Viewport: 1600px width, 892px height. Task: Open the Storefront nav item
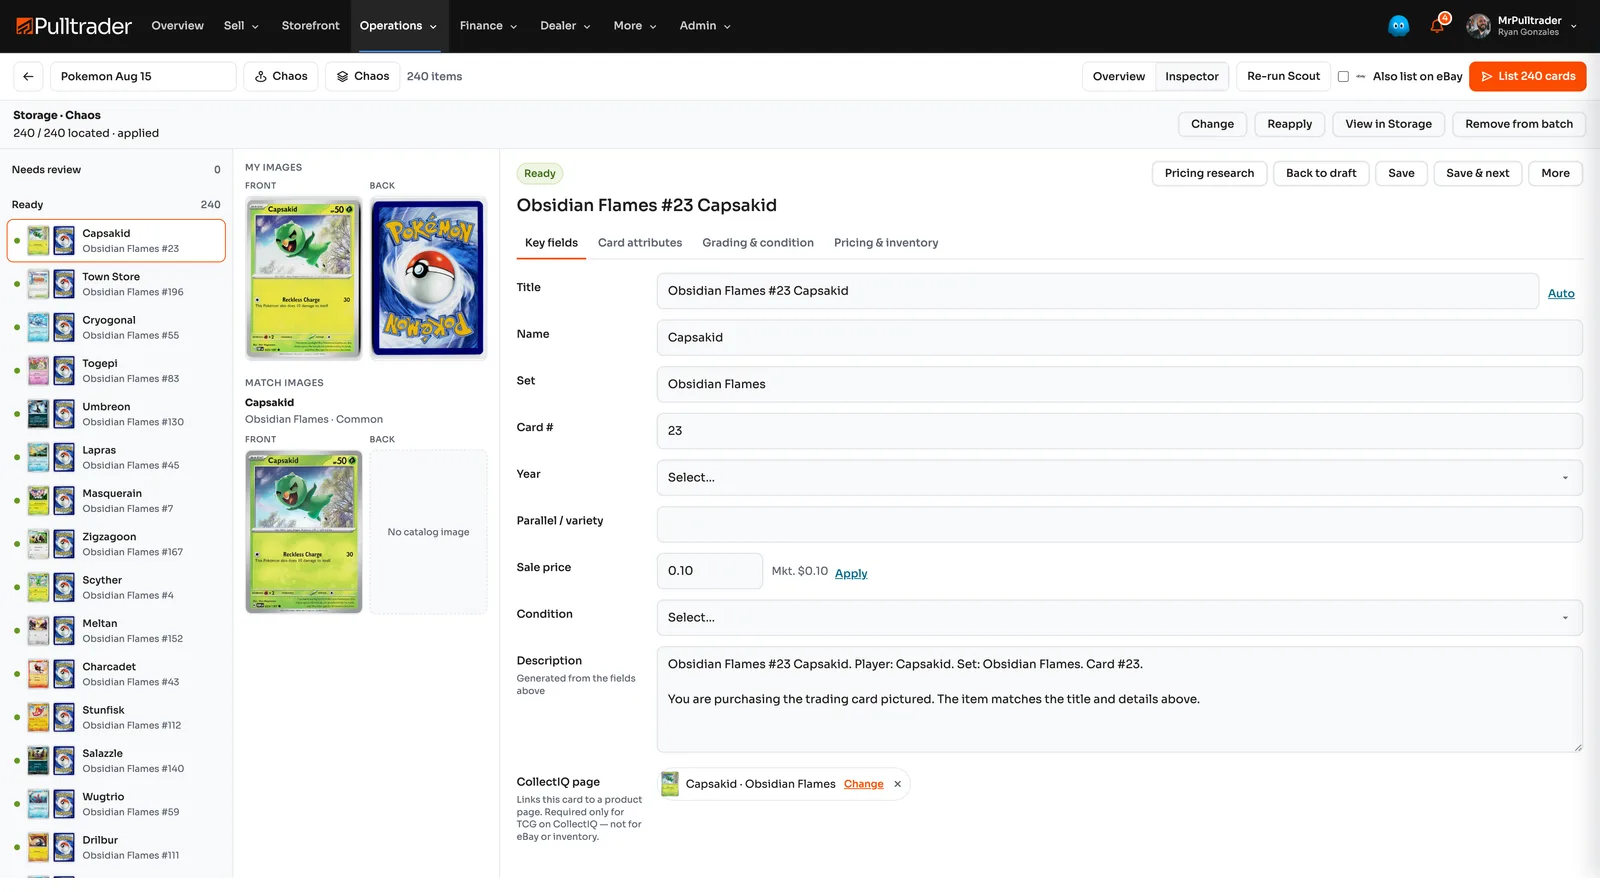tap(310, 26)
